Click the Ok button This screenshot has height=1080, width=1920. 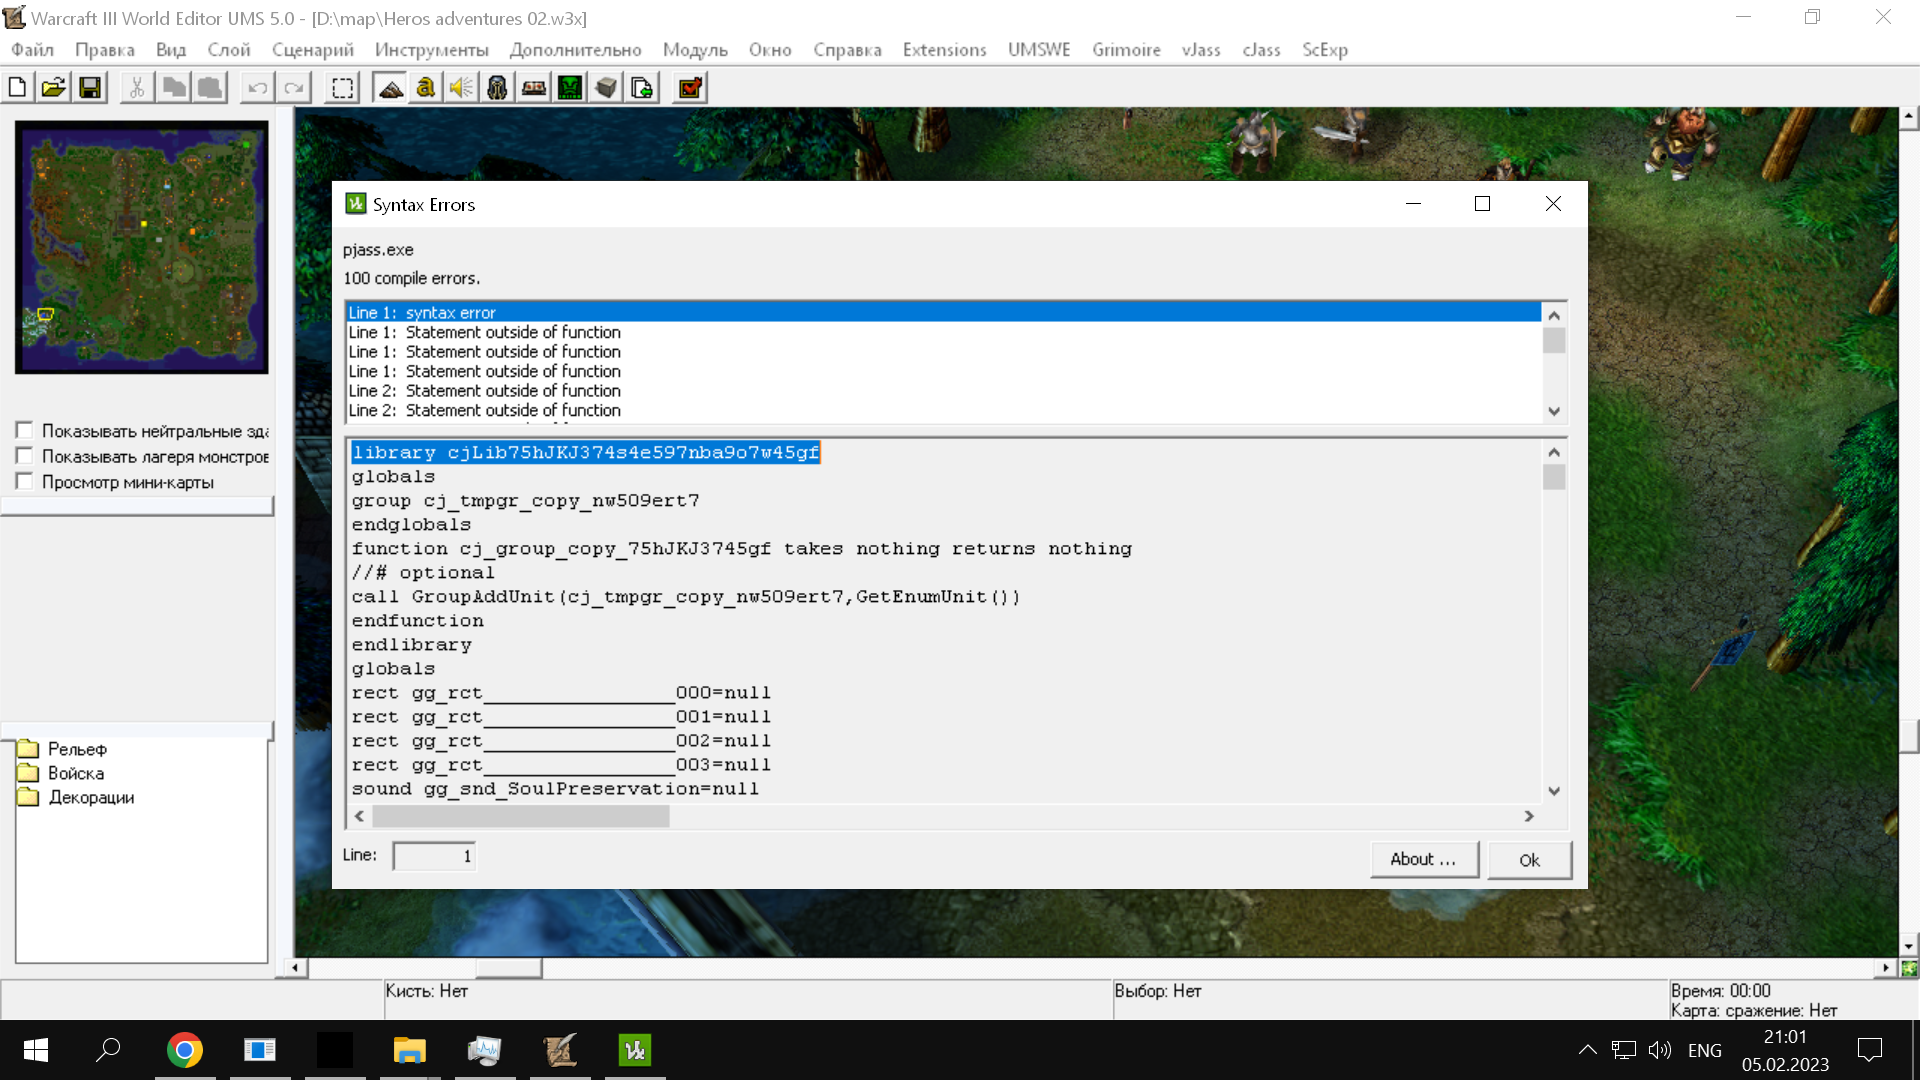[1529, 860]
